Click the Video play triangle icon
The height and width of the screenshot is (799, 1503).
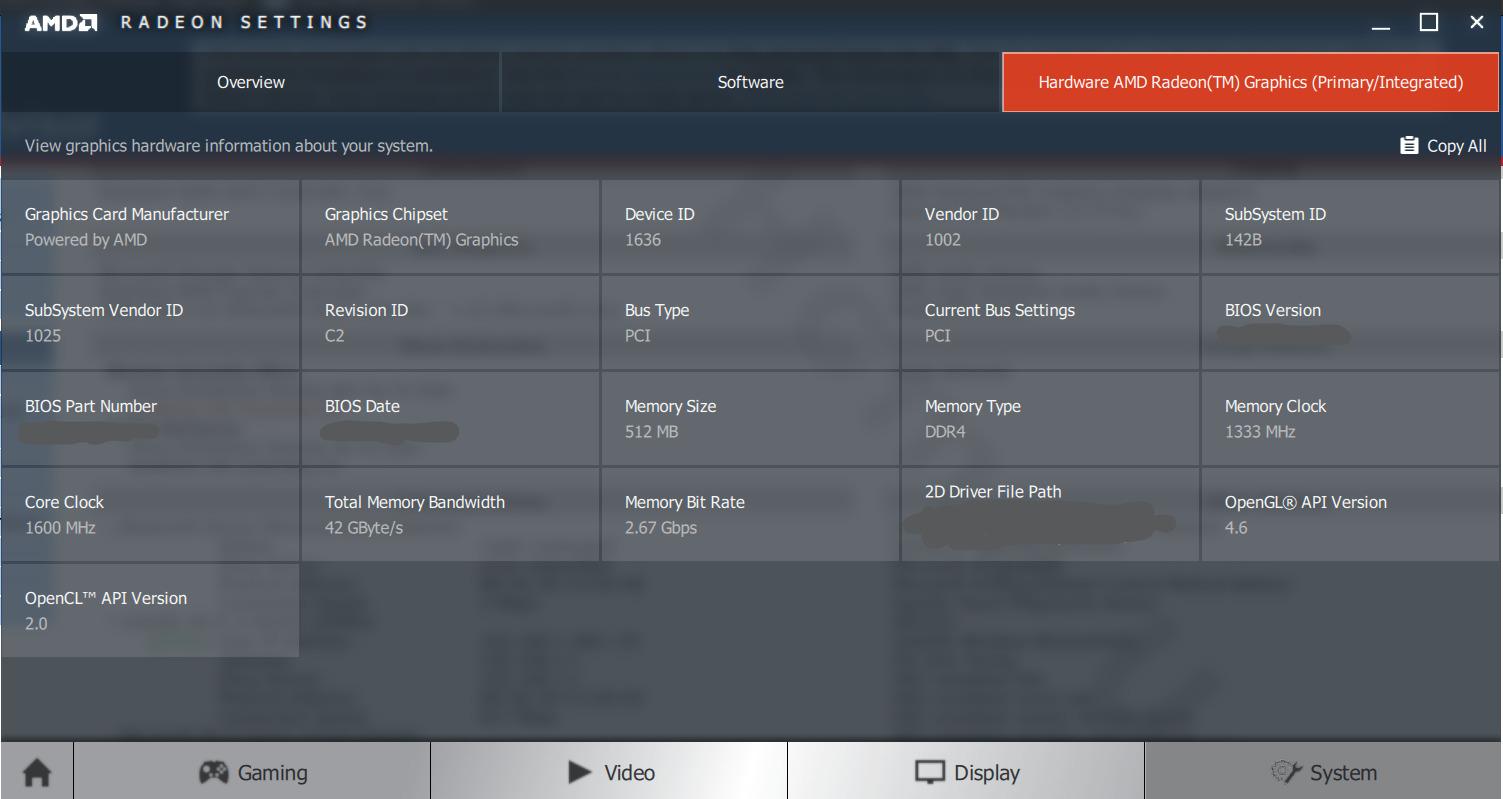tap(579, 772)
